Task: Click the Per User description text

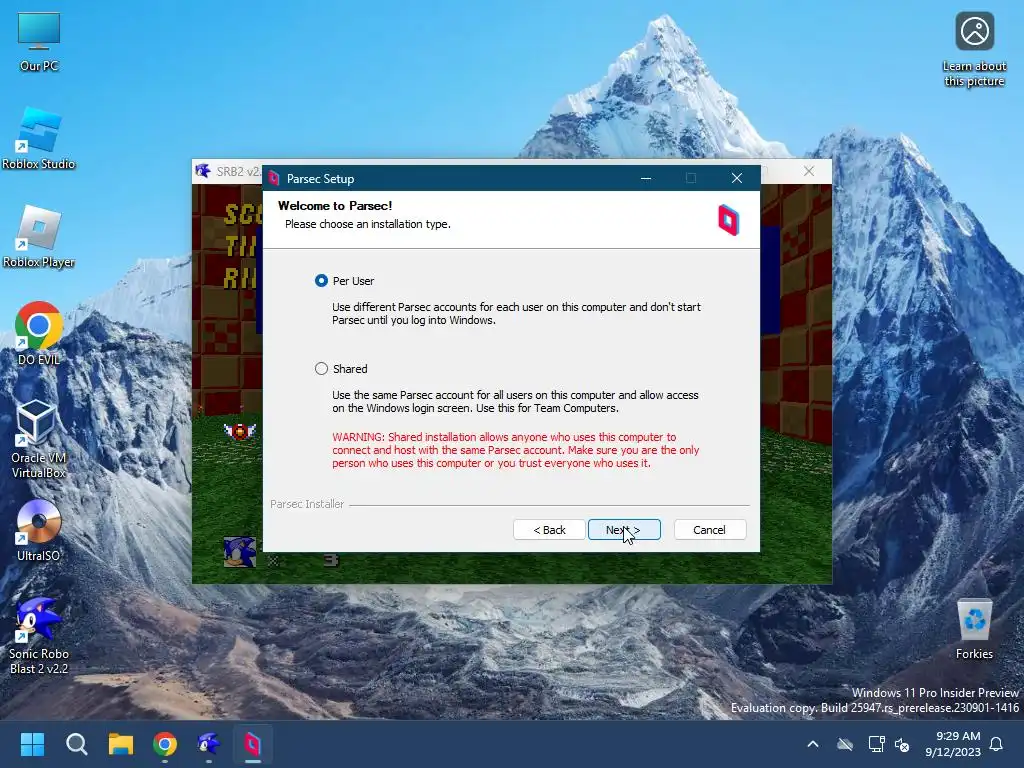Action: point(516,313)
